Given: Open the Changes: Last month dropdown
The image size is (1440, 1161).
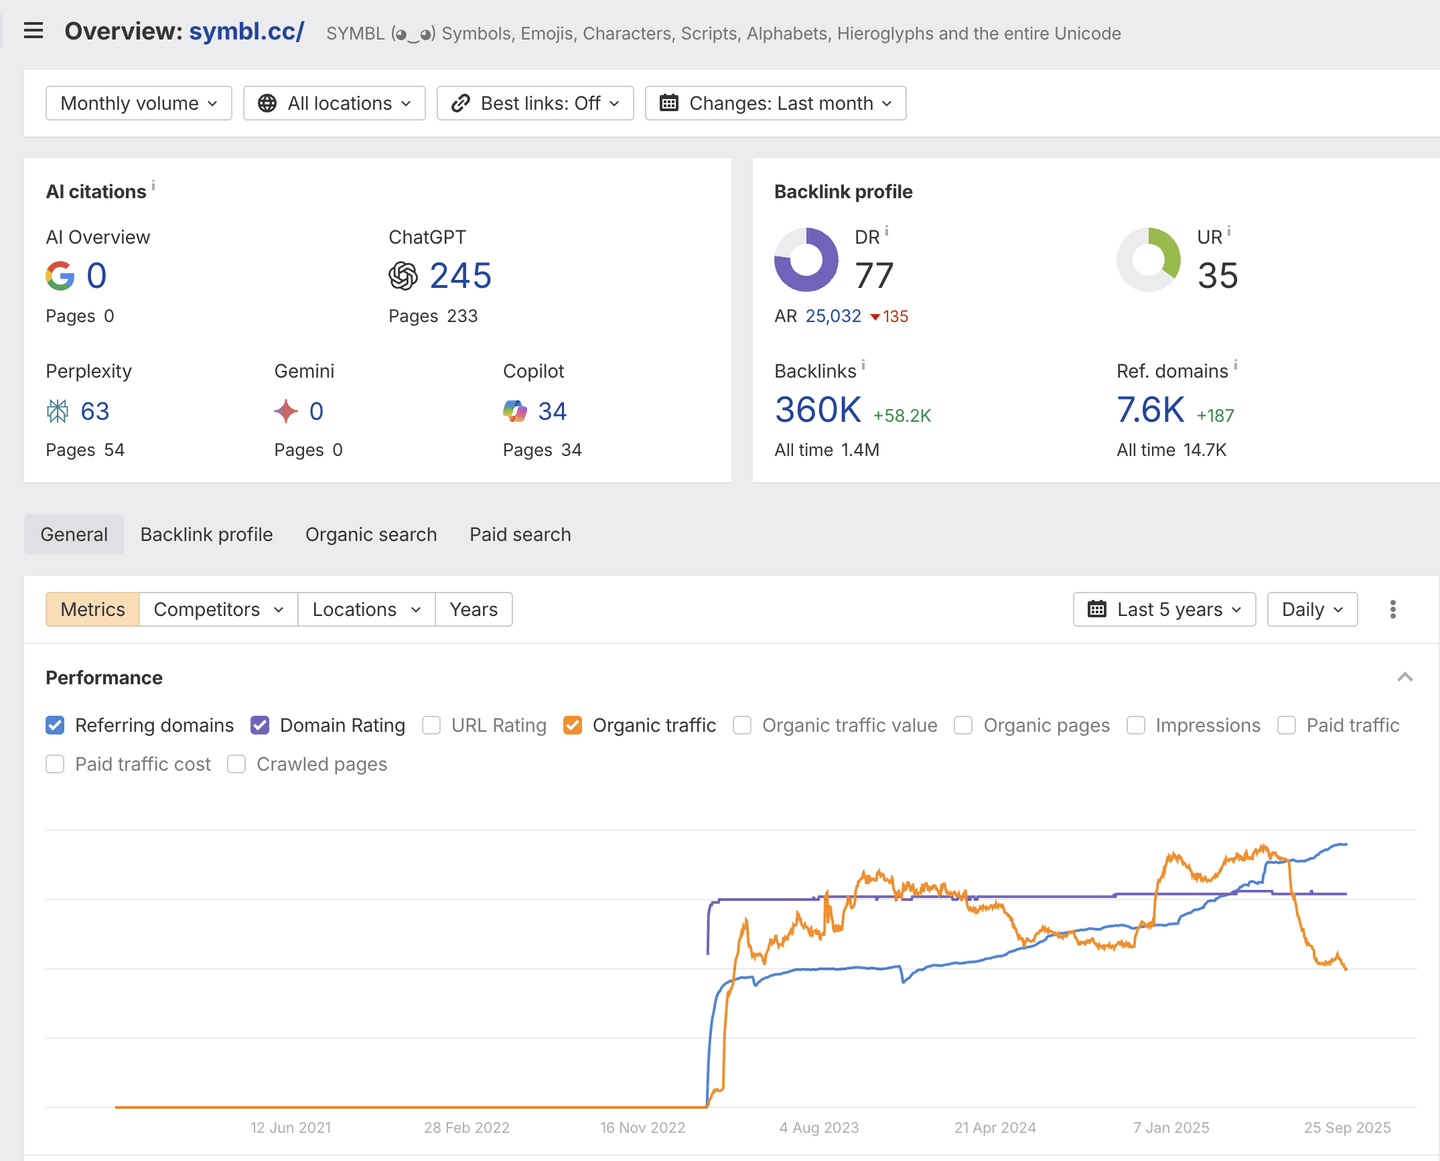Looking at the screenshot, I should click(776, 104).
